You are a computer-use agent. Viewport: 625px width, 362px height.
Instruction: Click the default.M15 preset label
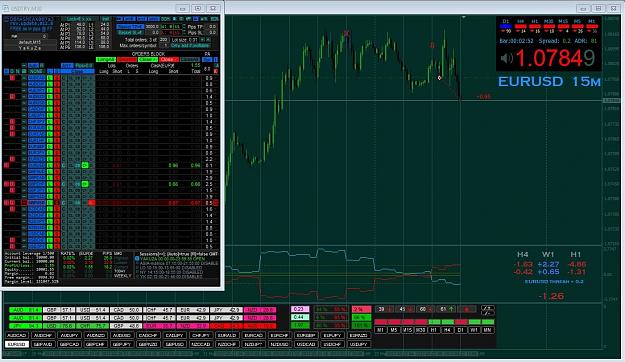[x=29, y=42]
